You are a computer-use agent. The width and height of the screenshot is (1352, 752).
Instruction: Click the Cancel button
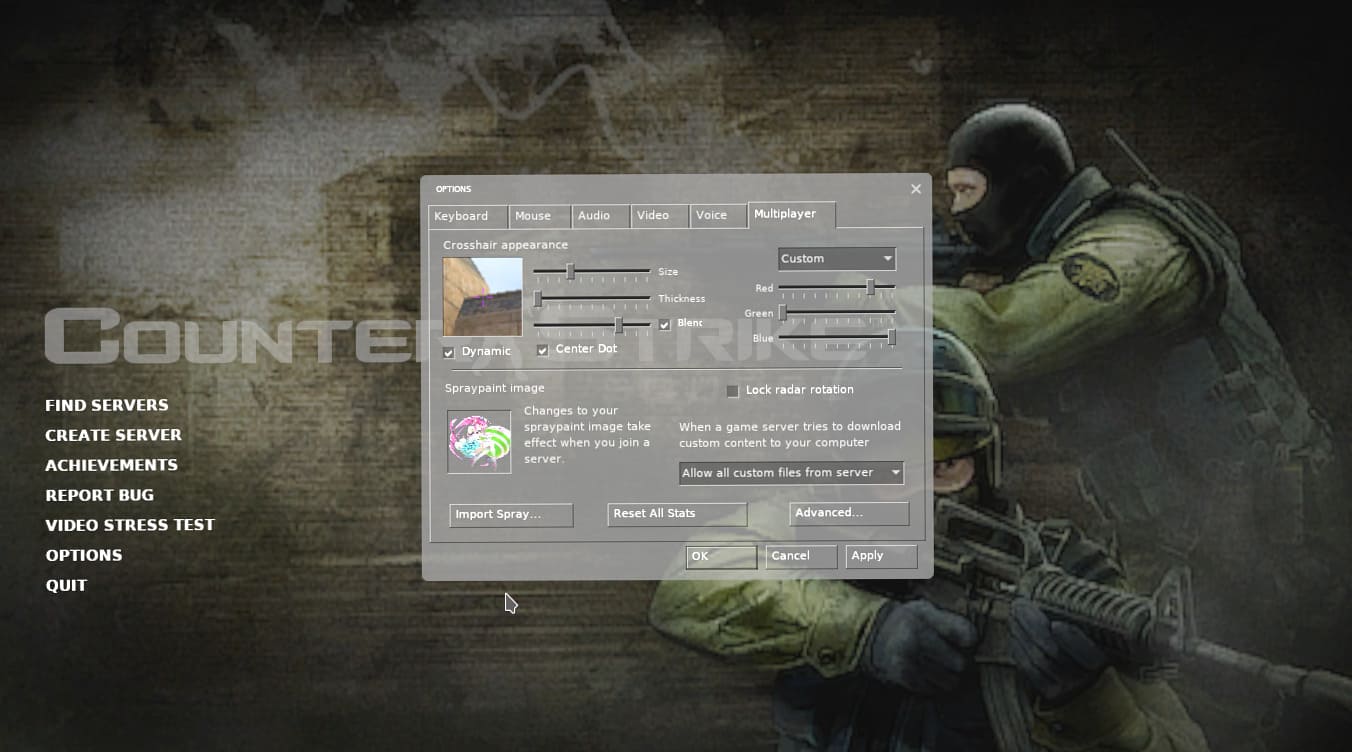[x=801, y=556]
